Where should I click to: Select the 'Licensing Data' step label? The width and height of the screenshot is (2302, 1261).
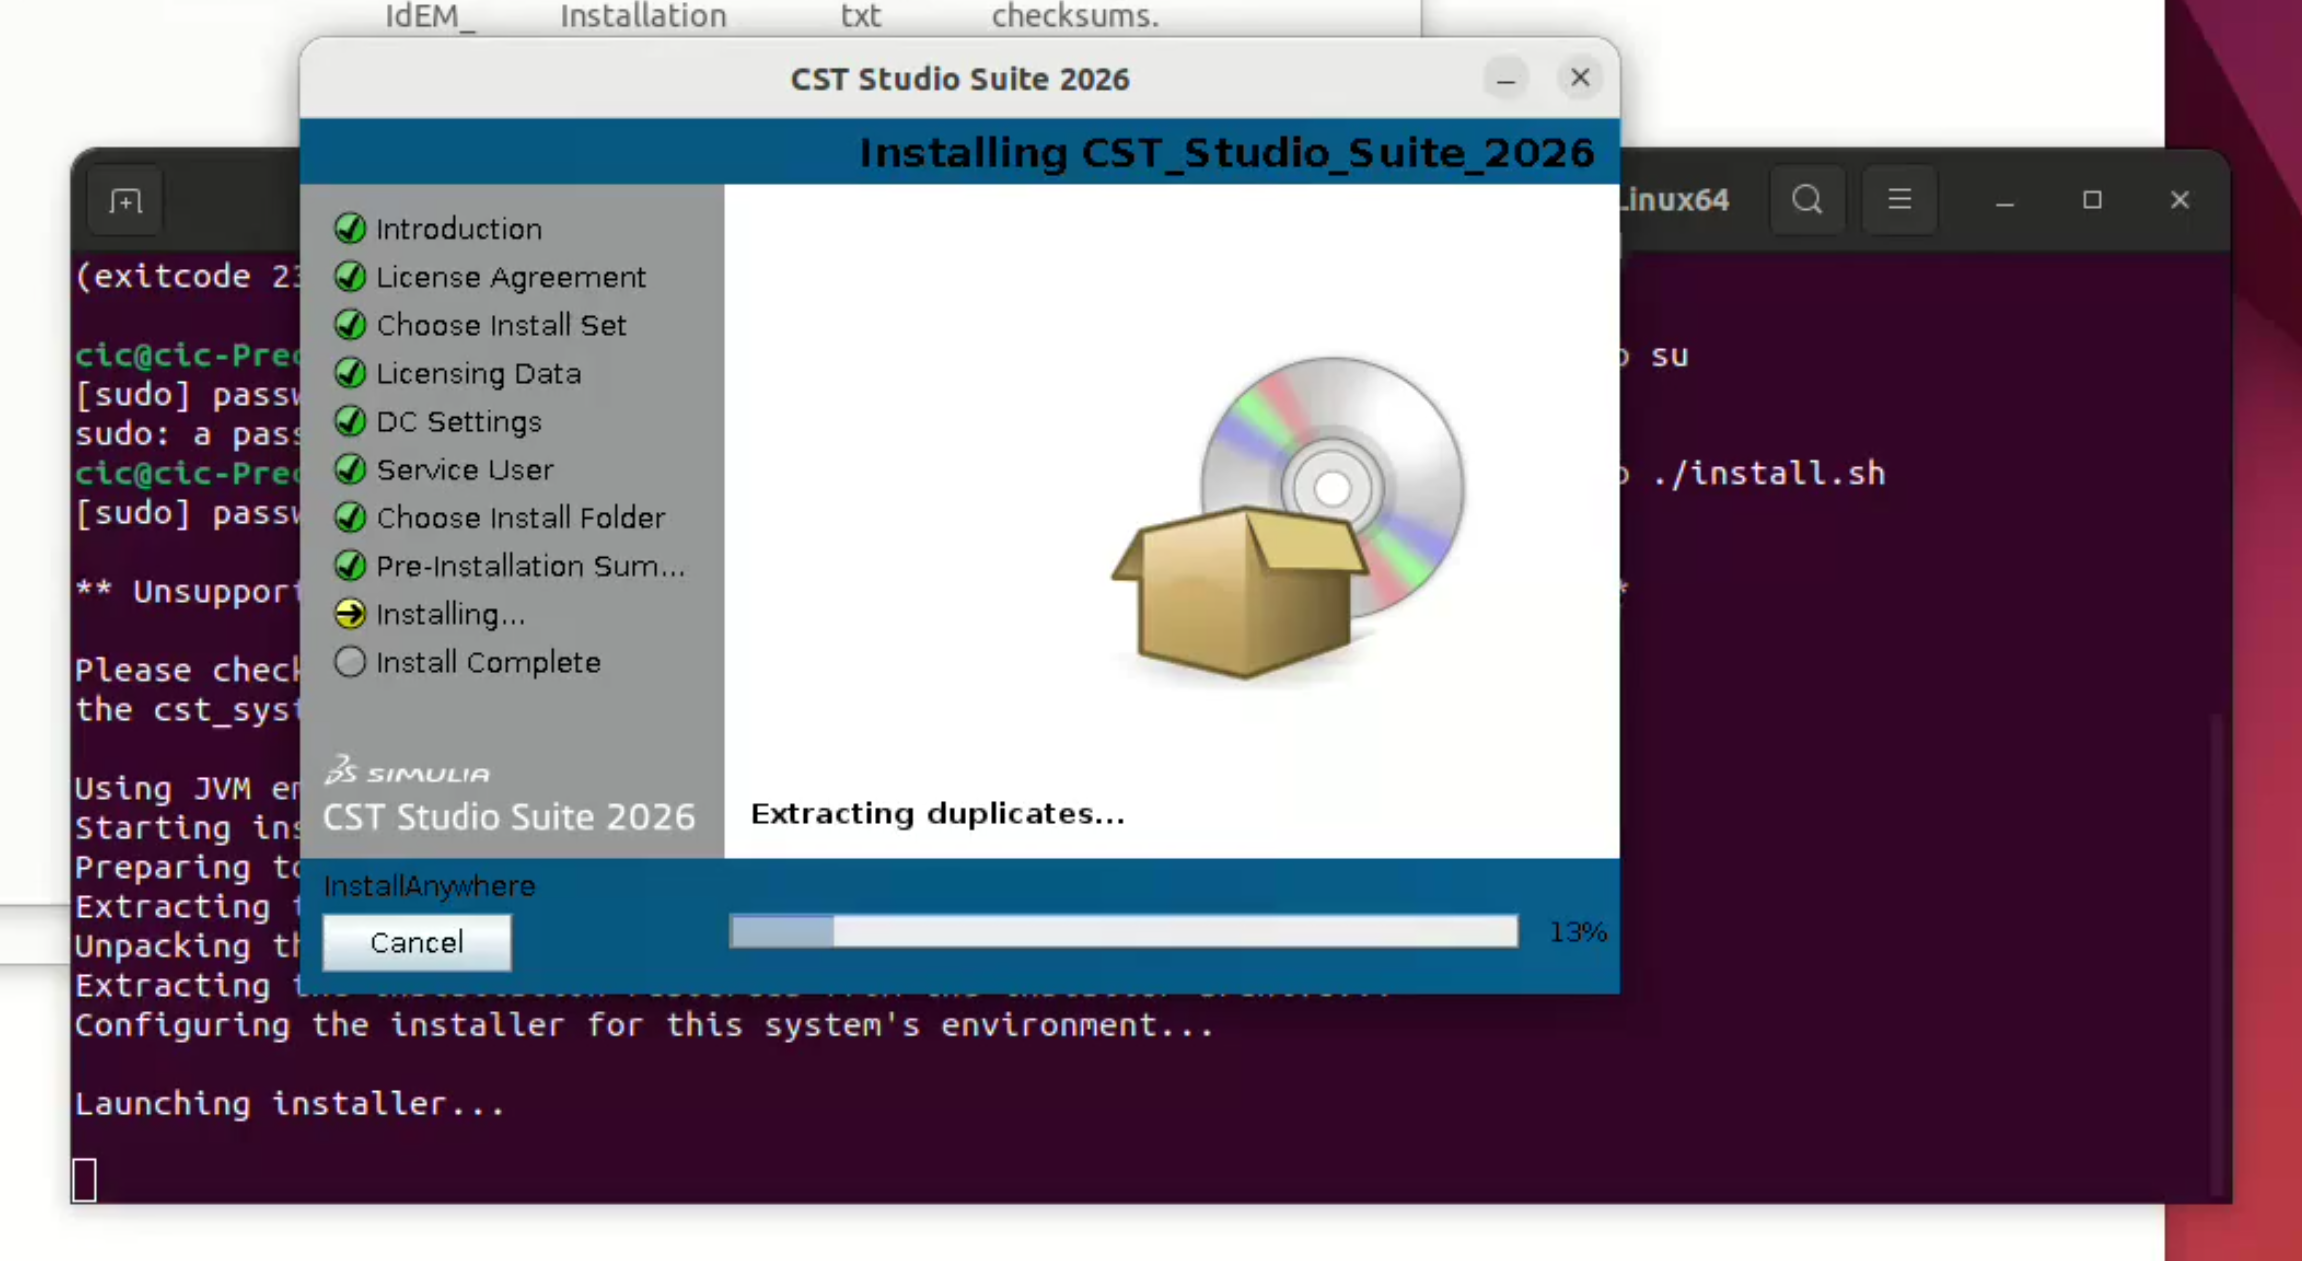coord(479,373)
